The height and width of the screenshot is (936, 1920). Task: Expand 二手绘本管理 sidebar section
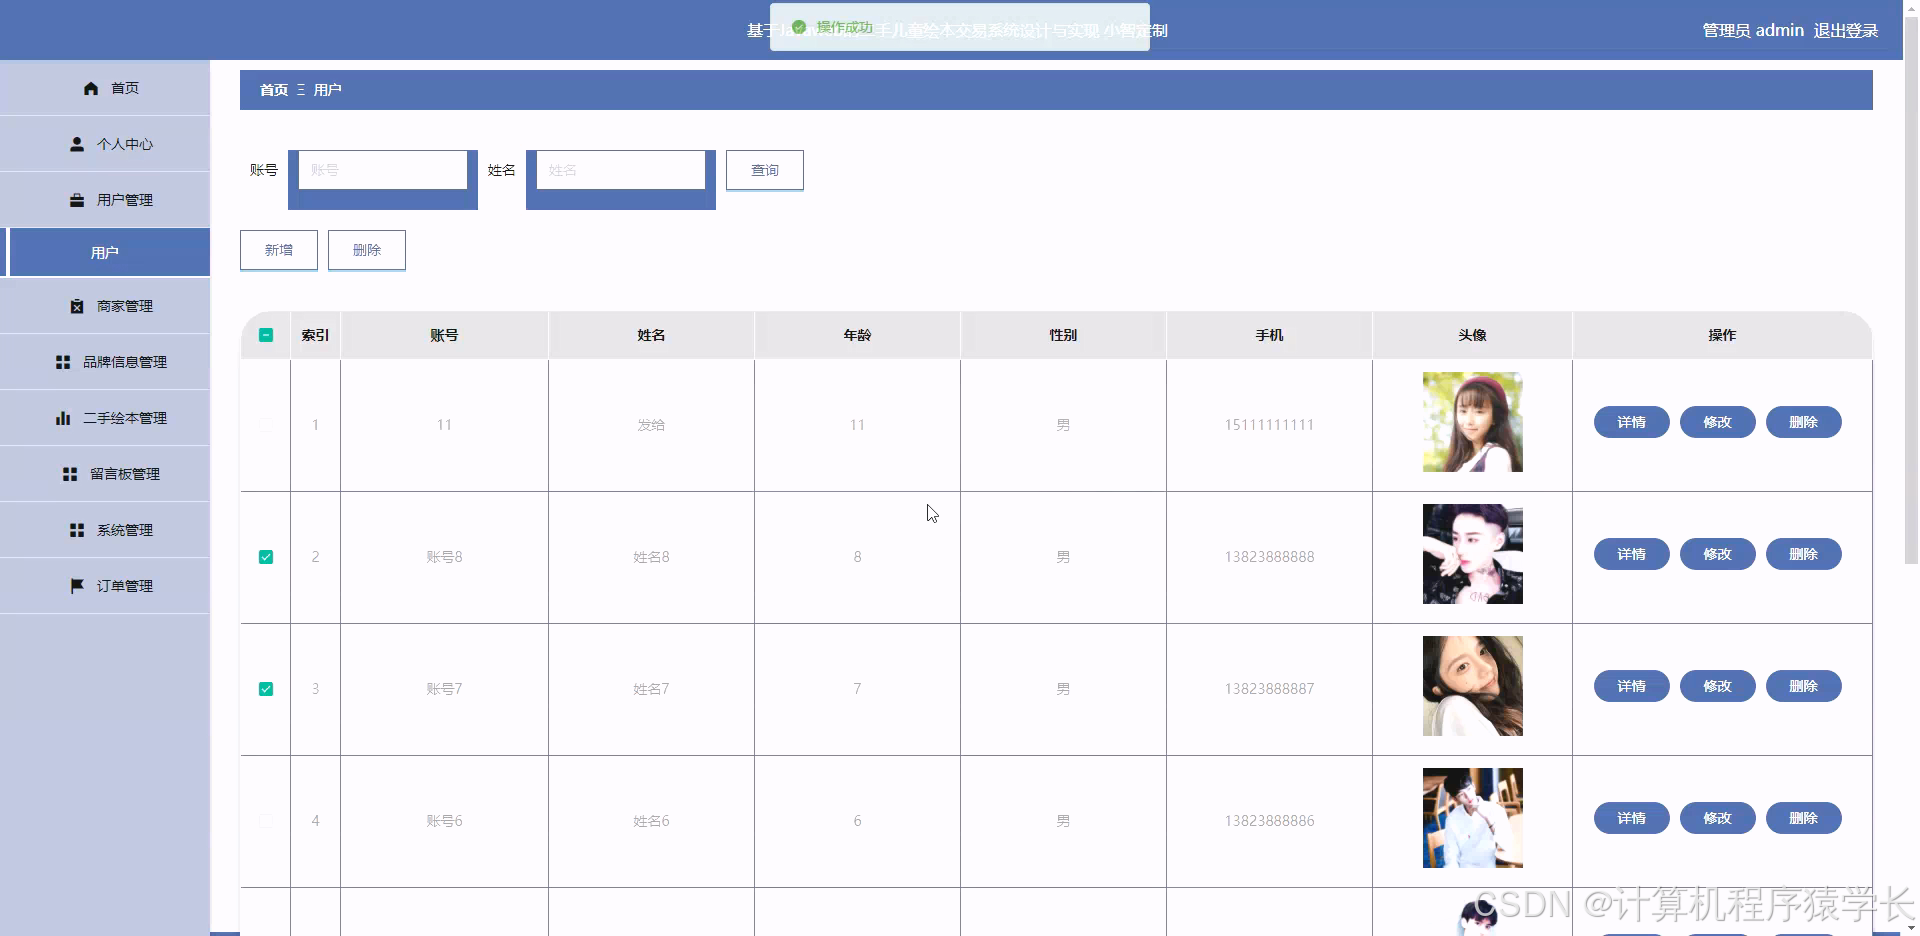[x=105, y=418]
